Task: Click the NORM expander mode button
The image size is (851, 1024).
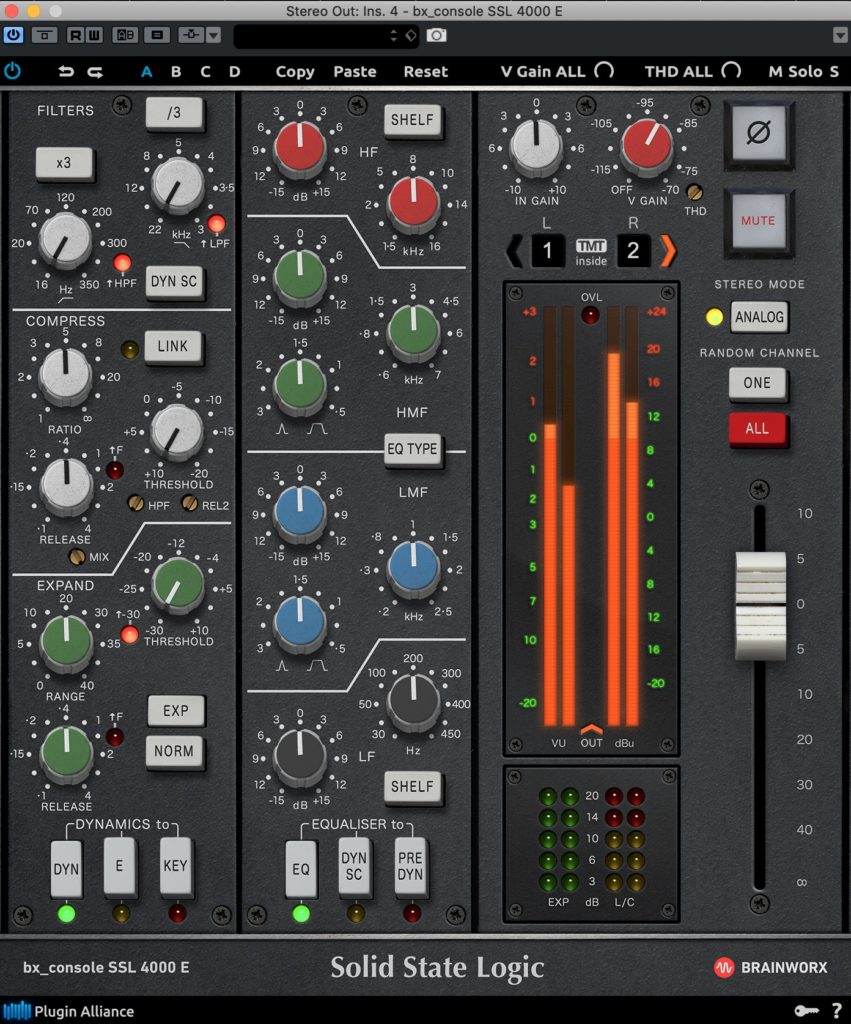Action: coord(174,751)
